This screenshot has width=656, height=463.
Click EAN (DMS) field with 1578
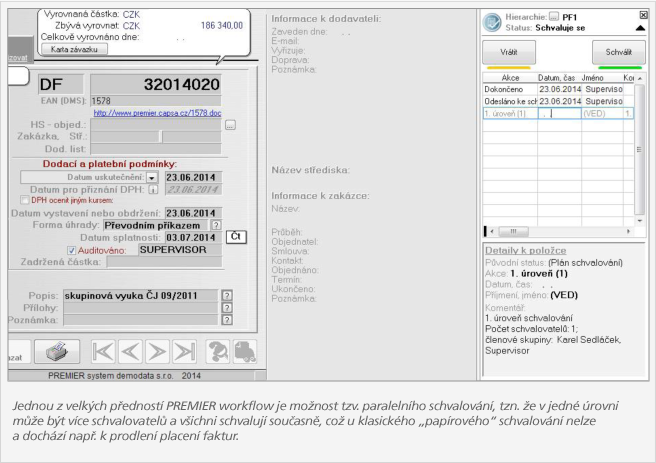(x=156, y=101)
